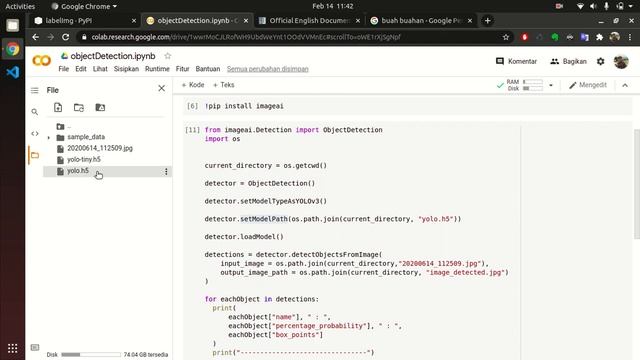Open the terminal icon at sidebar bottom

point(35,347)
